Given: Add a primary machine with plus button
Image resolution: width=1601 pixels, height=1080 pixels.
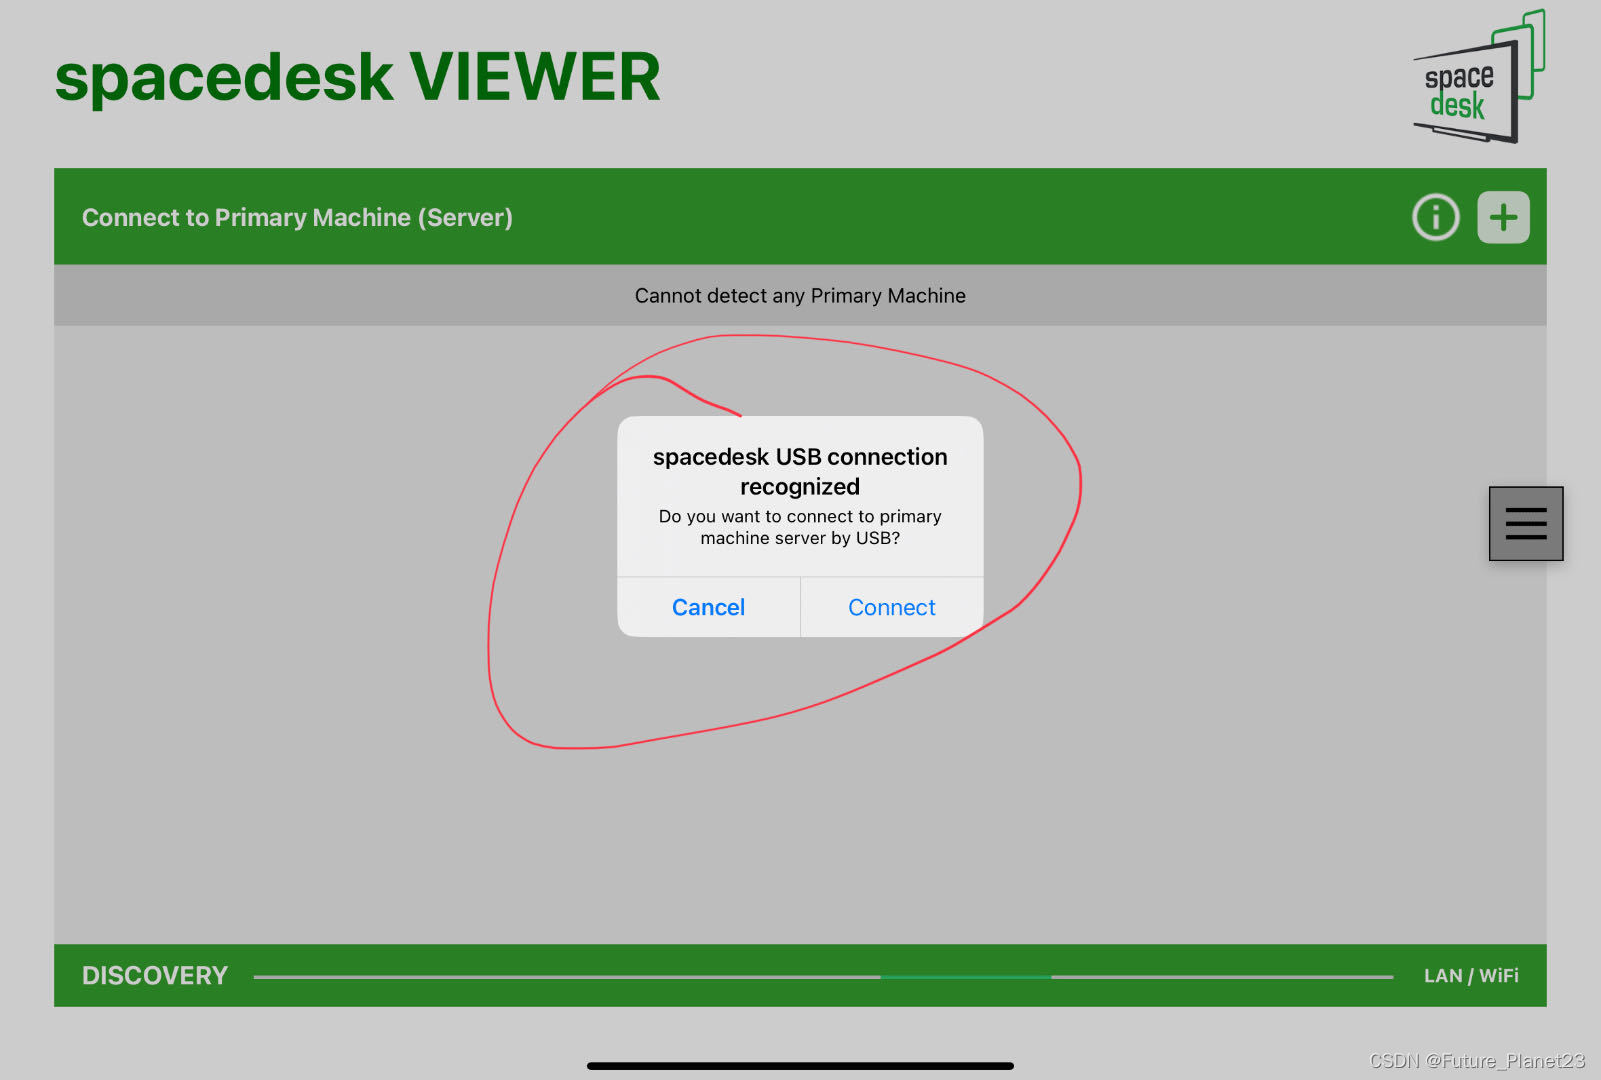Looking at the screenshot, I should (x=1503, y=217).
